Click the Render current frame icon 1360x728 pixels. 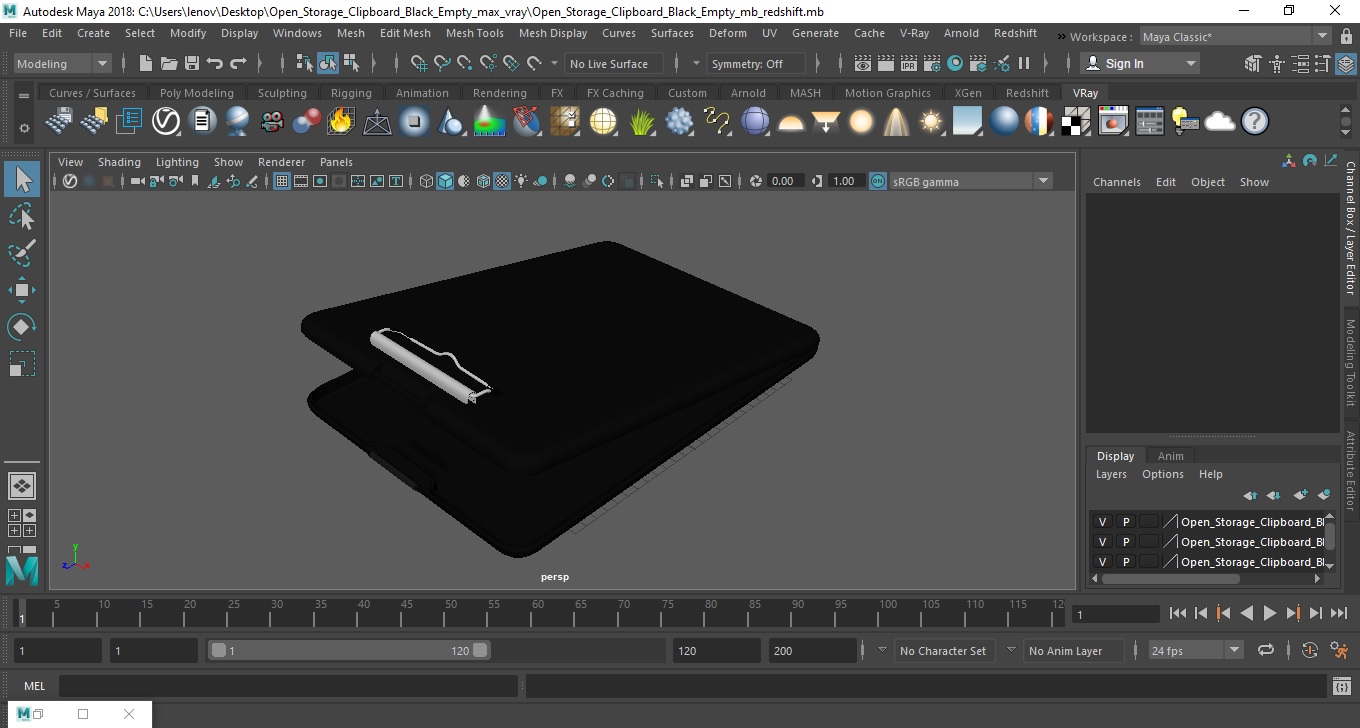tap(886, 63)
